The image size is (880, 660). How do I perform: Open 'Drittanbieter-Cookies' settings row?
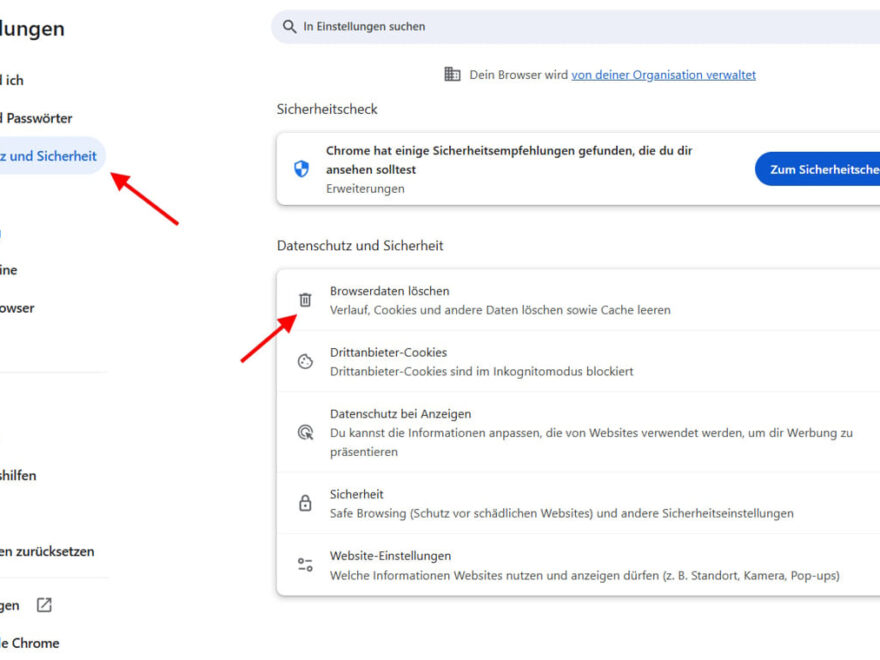(x=579, y=361)
